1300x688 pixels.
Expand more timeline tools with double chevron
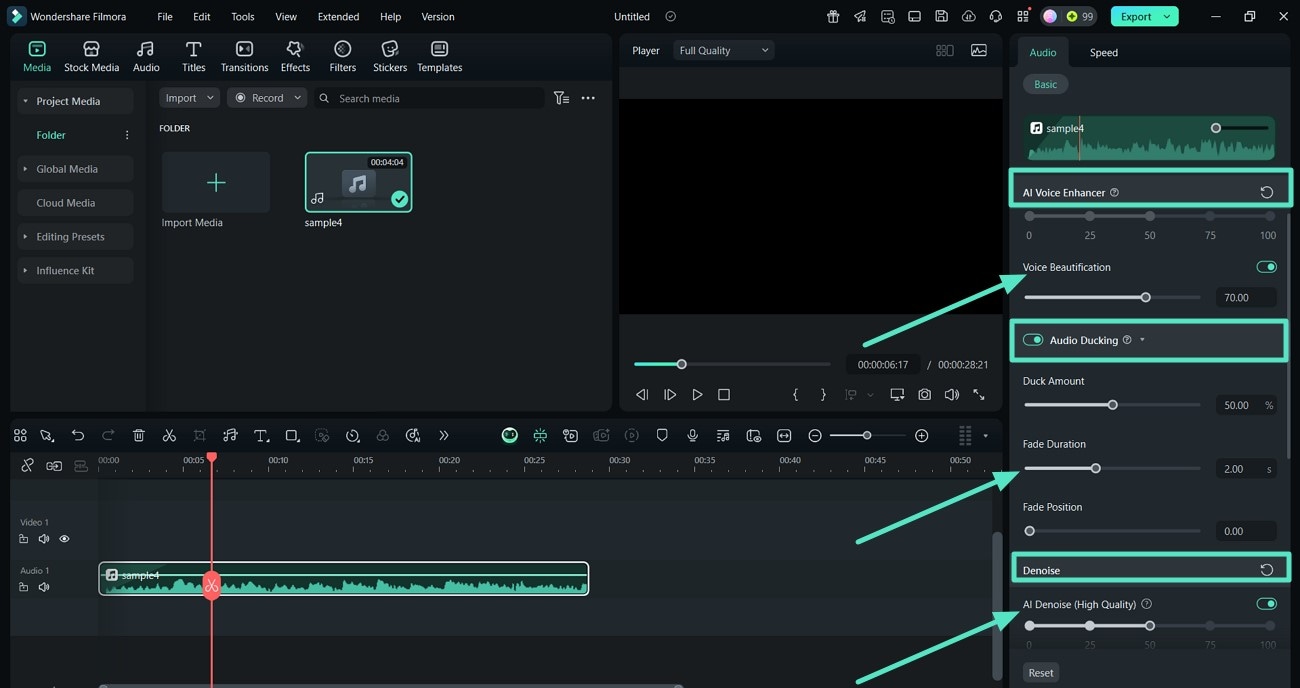444,436
